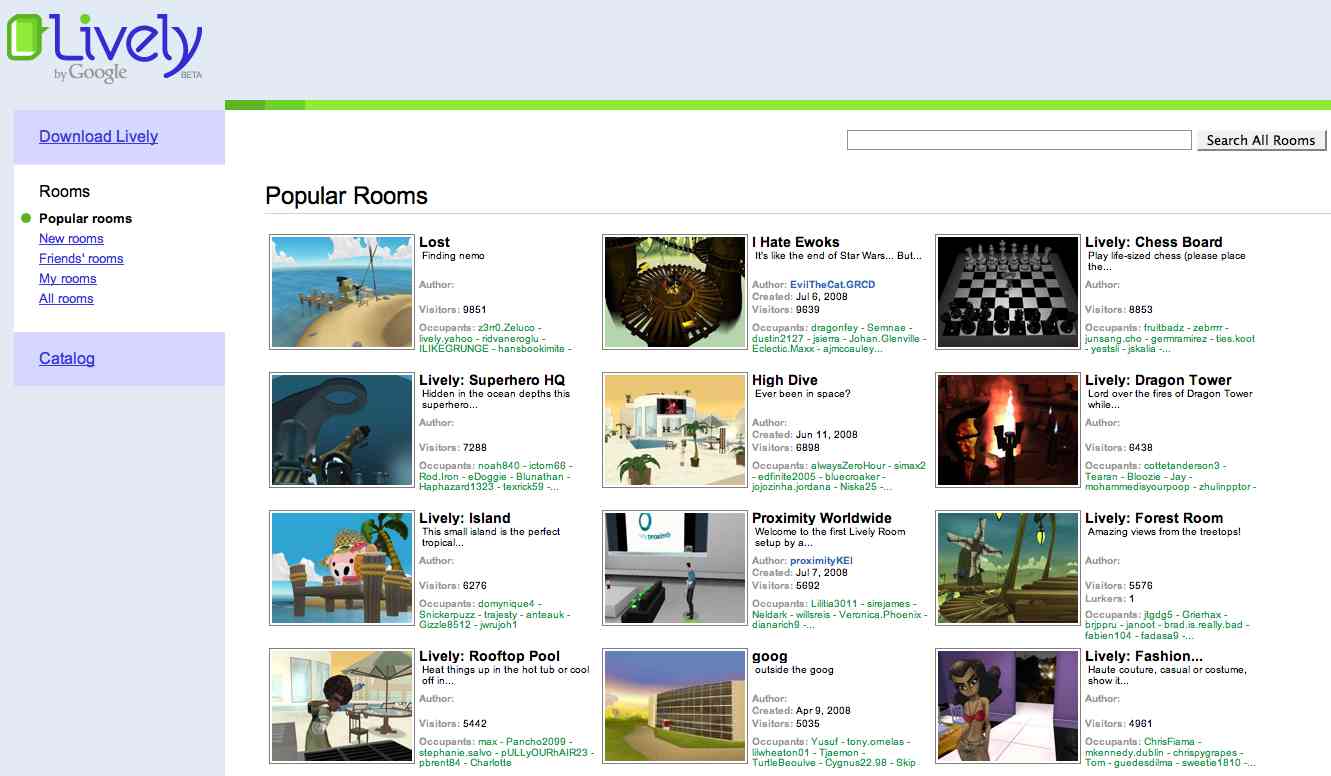
Task: Click the High Dive room title
Action: click(x=785, y=380)
